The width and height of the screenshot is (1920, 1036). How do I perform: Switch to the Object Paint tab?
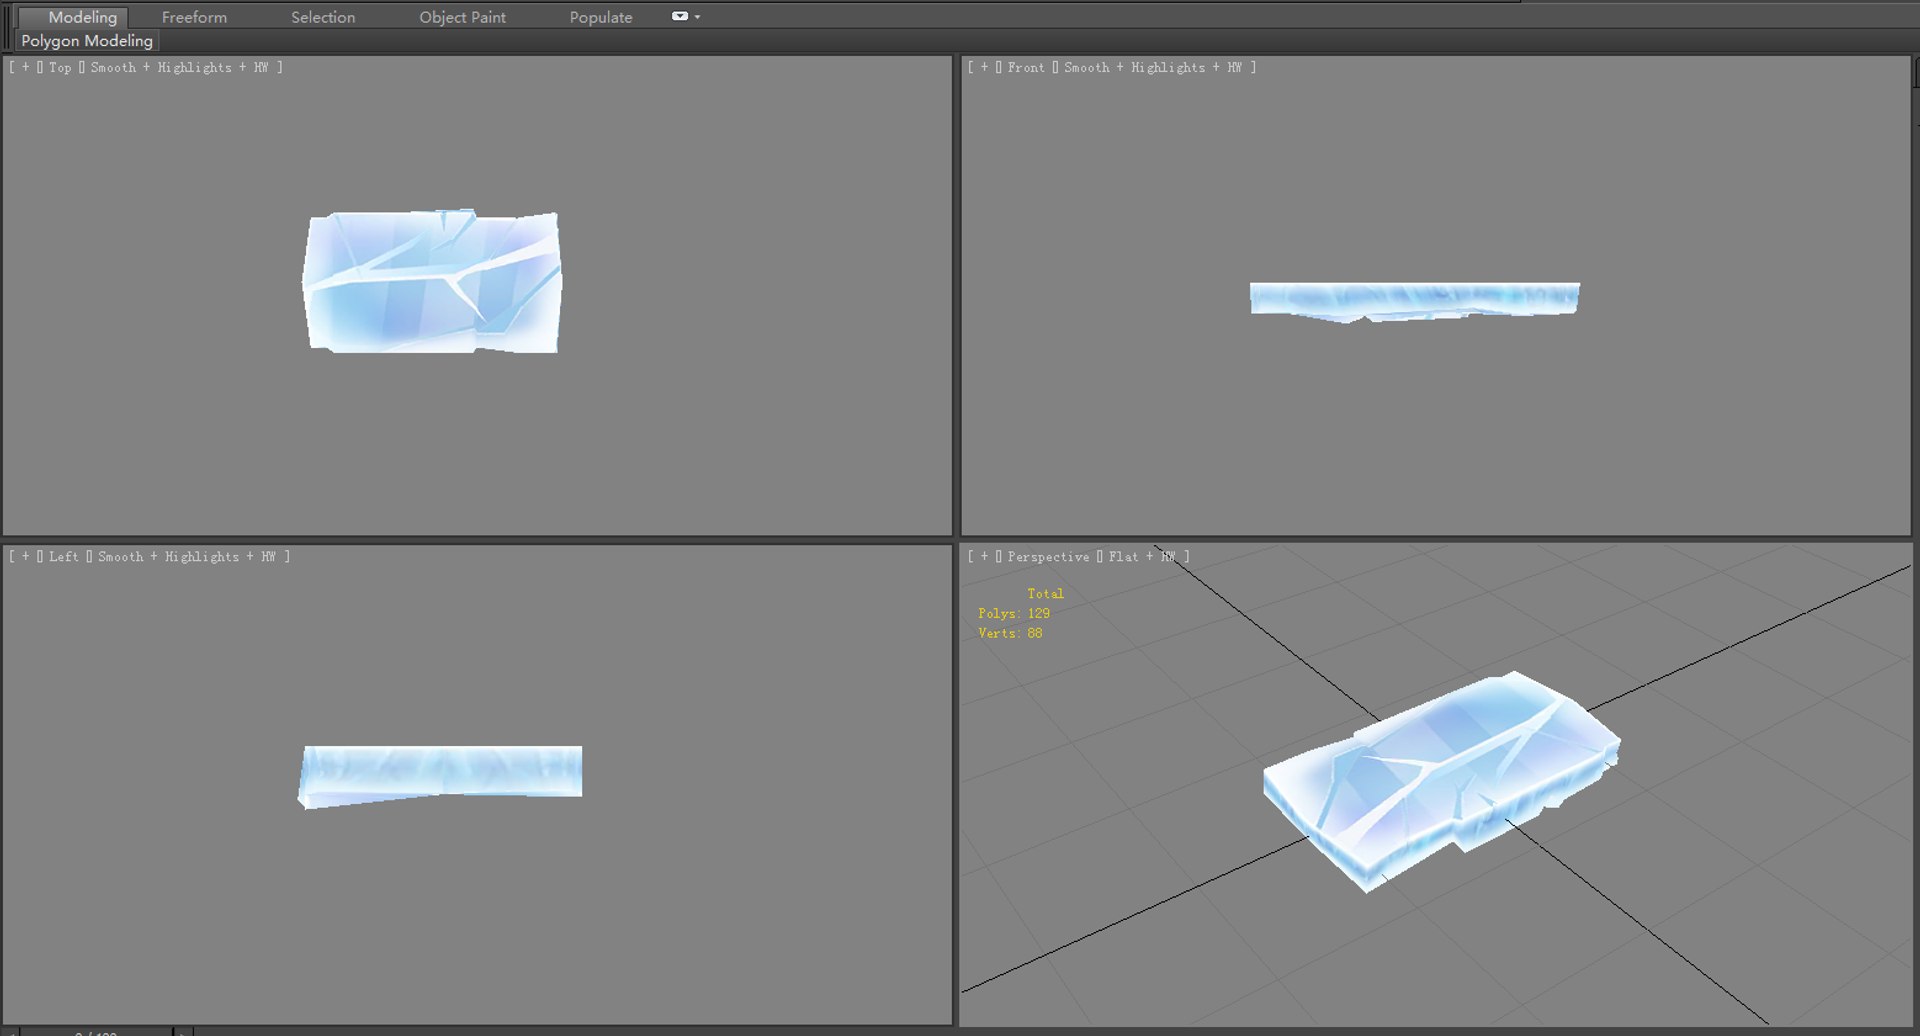pyautogui.click(x=462, y=17)
